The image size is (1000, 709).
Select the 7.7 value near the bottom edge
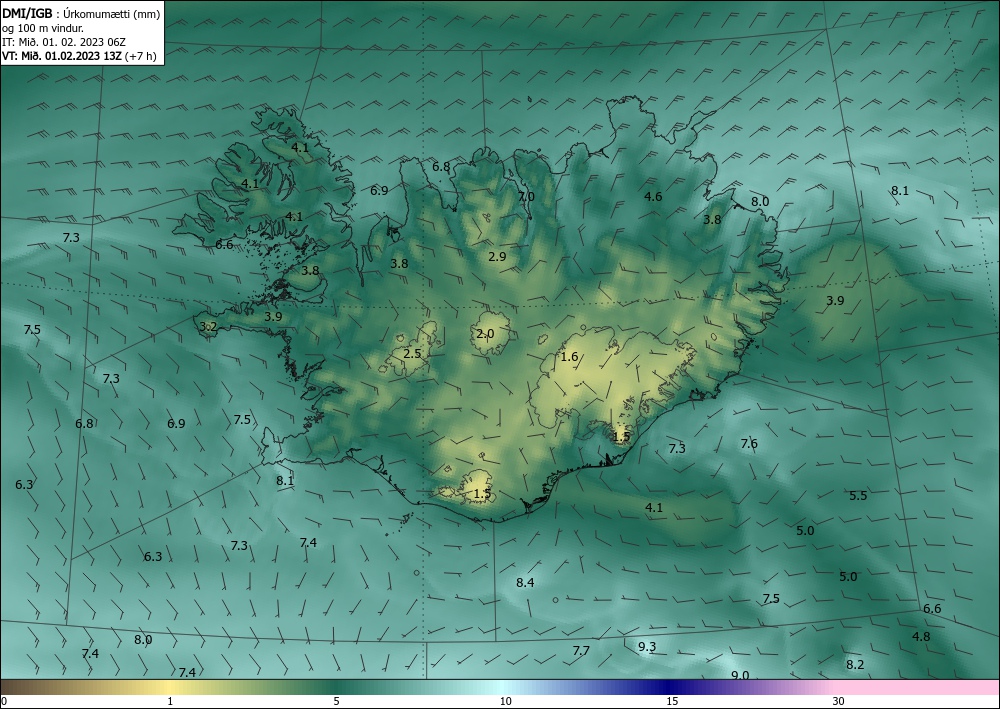(581, 650)
